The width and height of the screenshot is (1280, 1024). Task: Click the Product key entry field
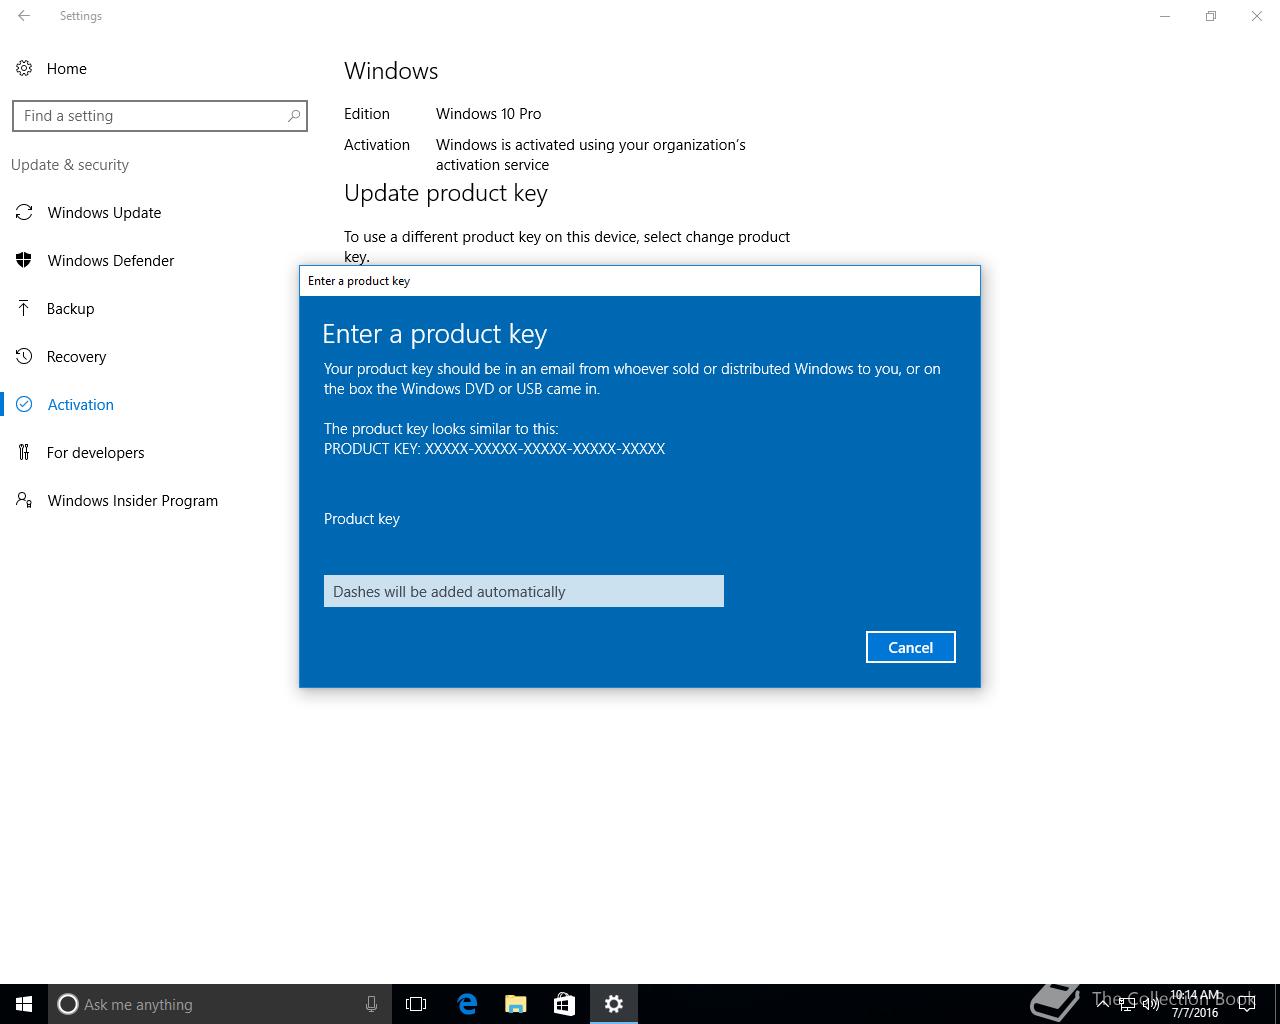coord(523,591)
